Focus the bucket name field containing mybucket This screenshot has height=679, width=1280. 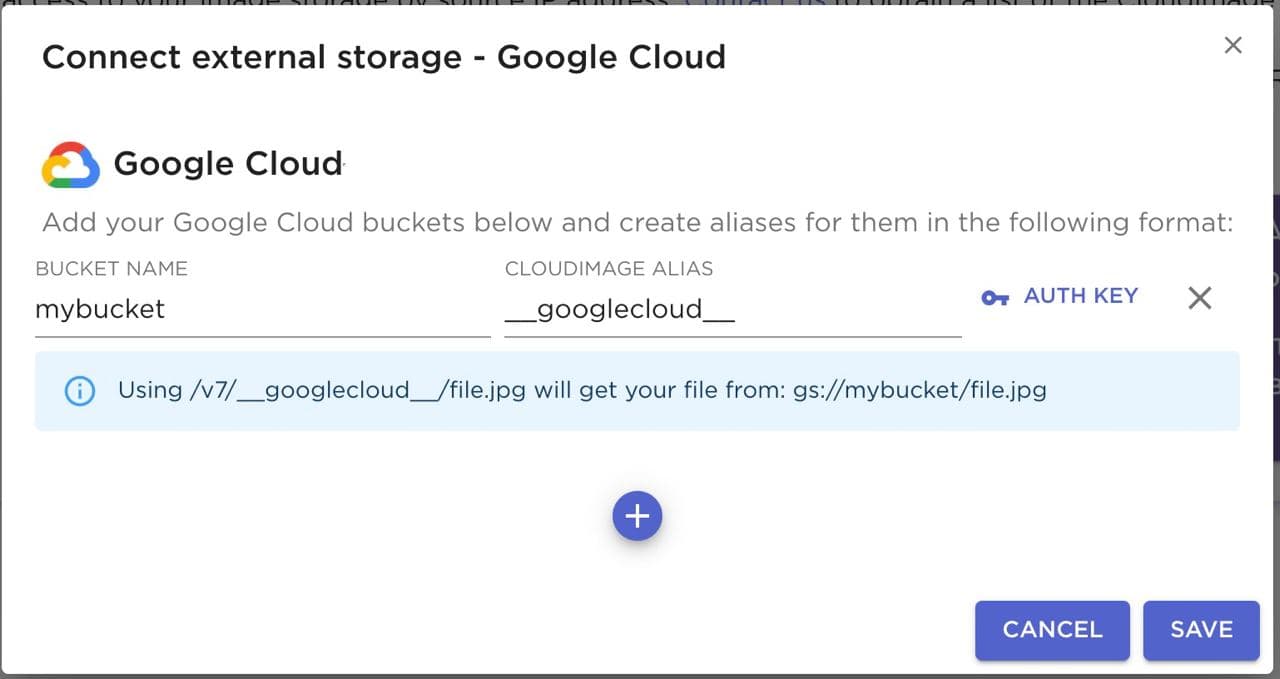click(262, 310)
